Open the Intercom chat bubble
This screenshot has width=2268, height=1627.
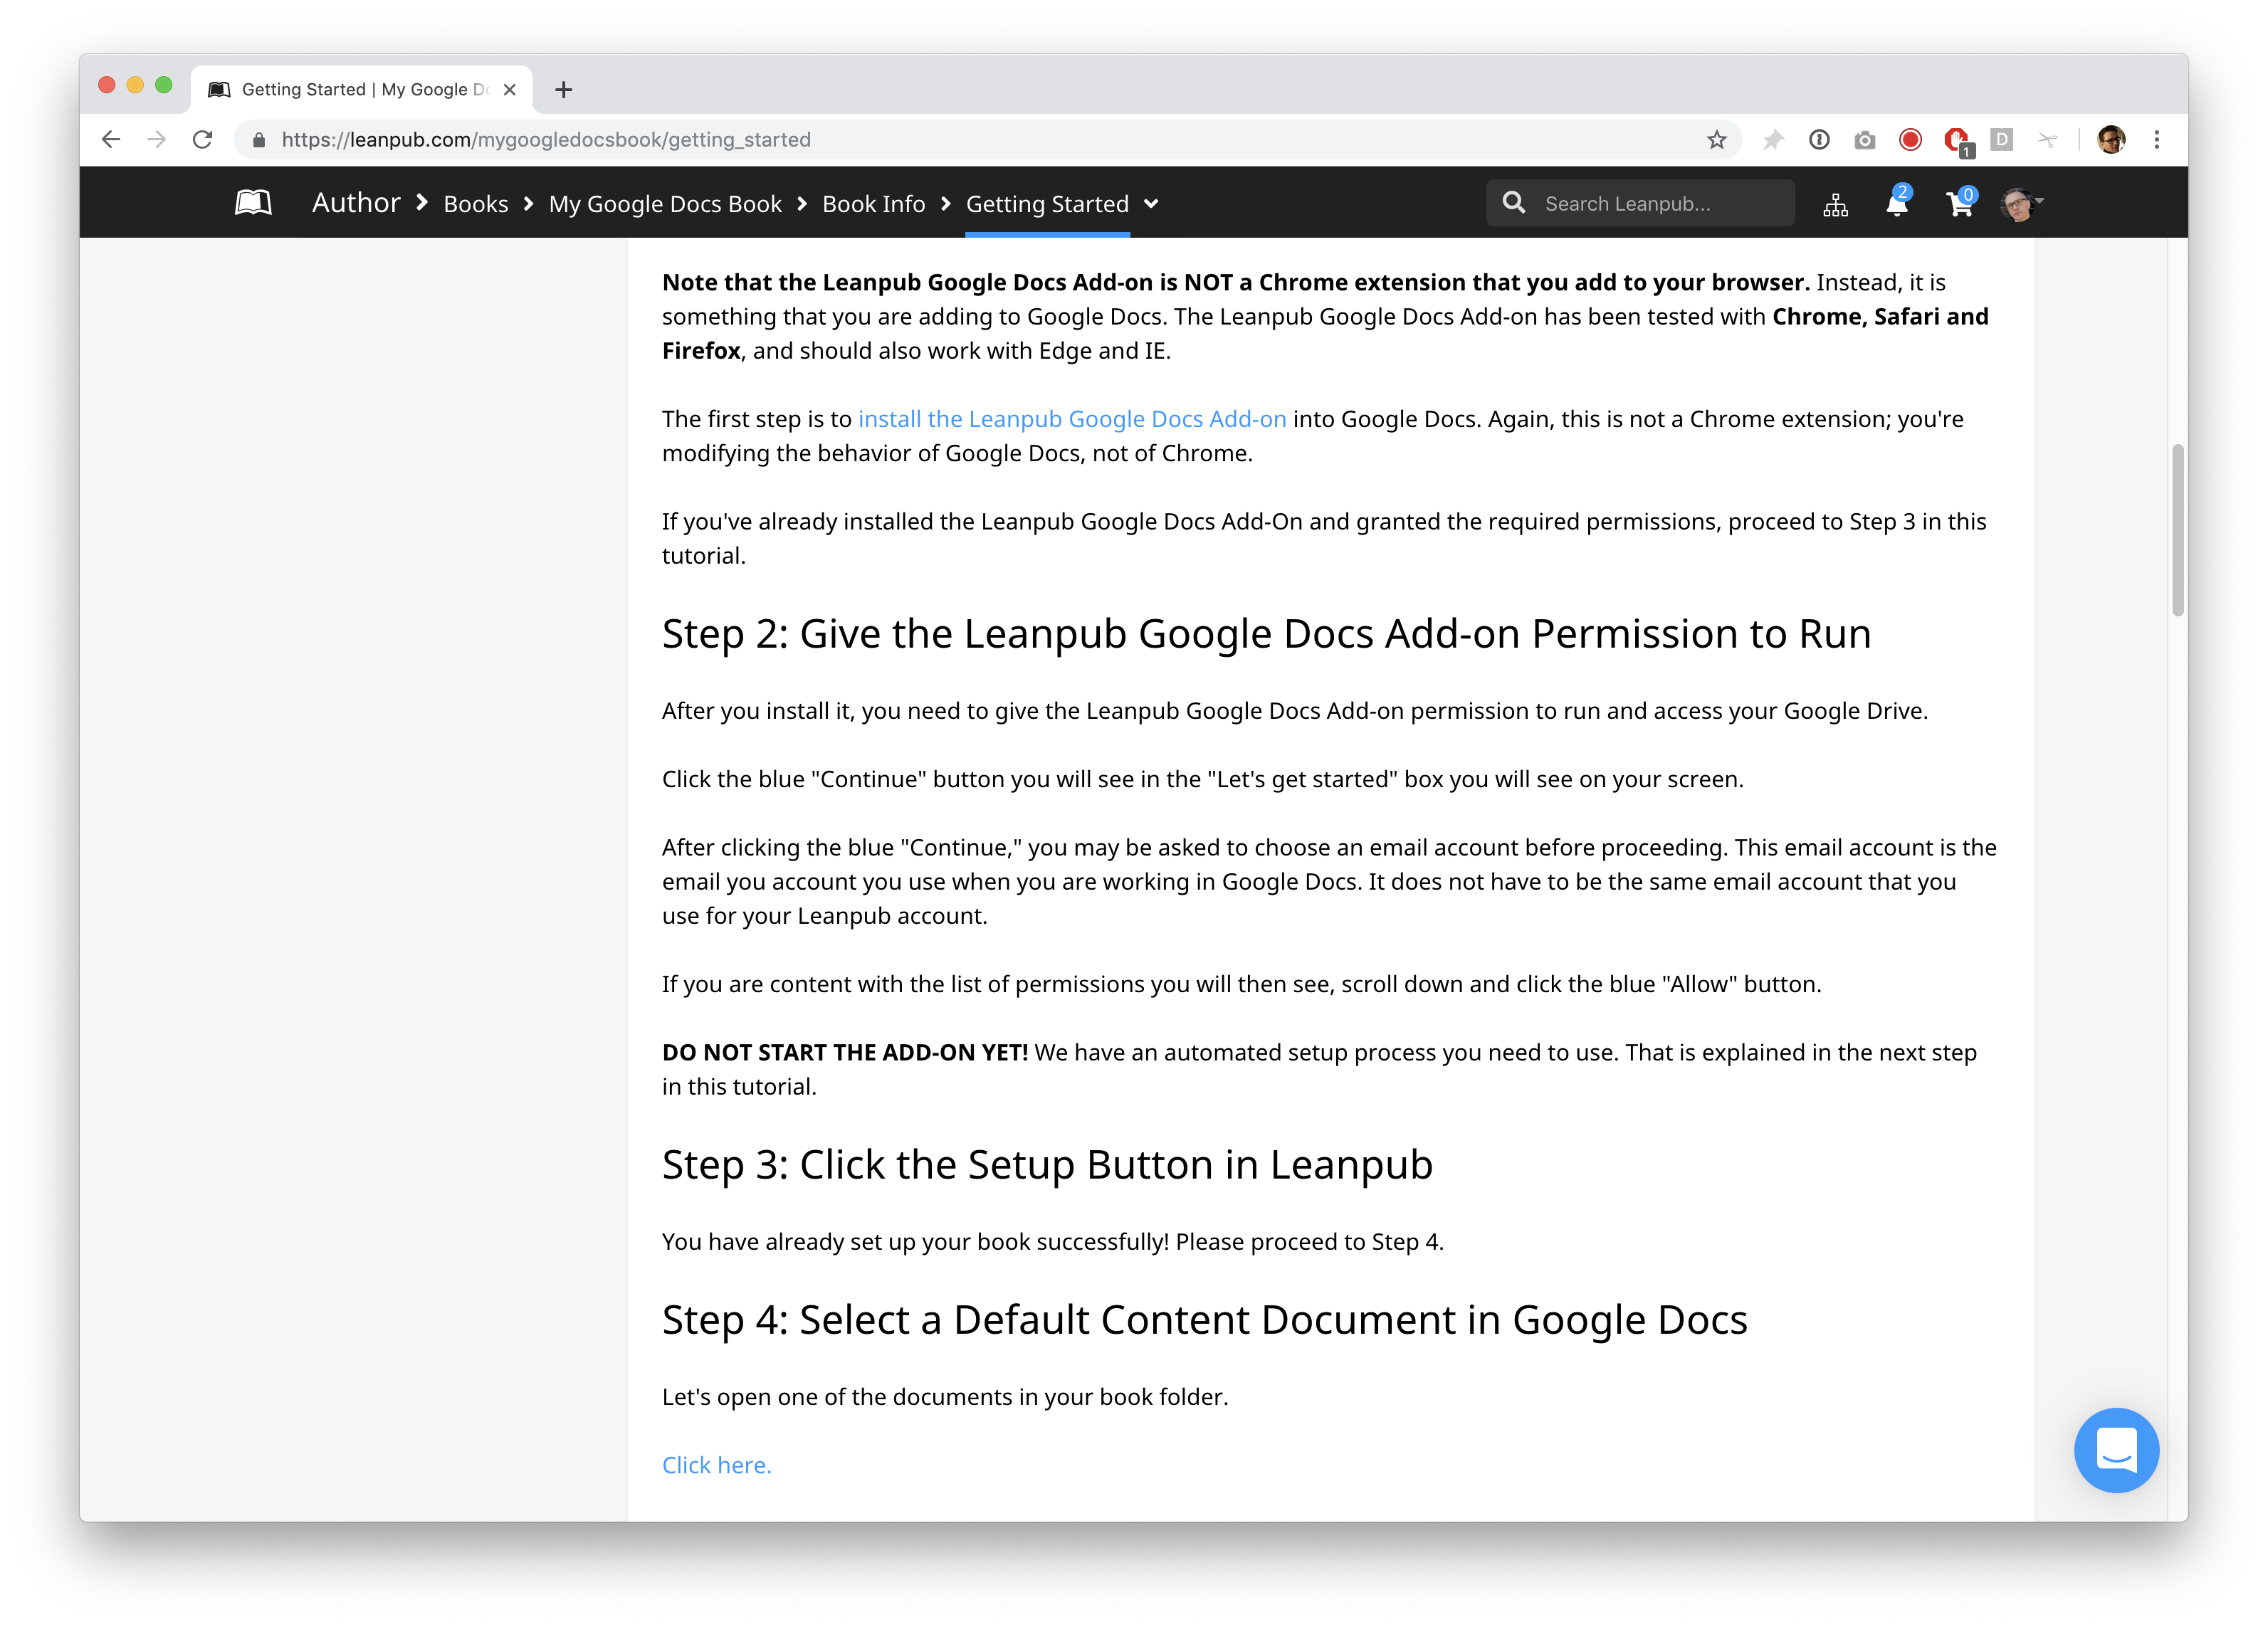point(2116,1449)
